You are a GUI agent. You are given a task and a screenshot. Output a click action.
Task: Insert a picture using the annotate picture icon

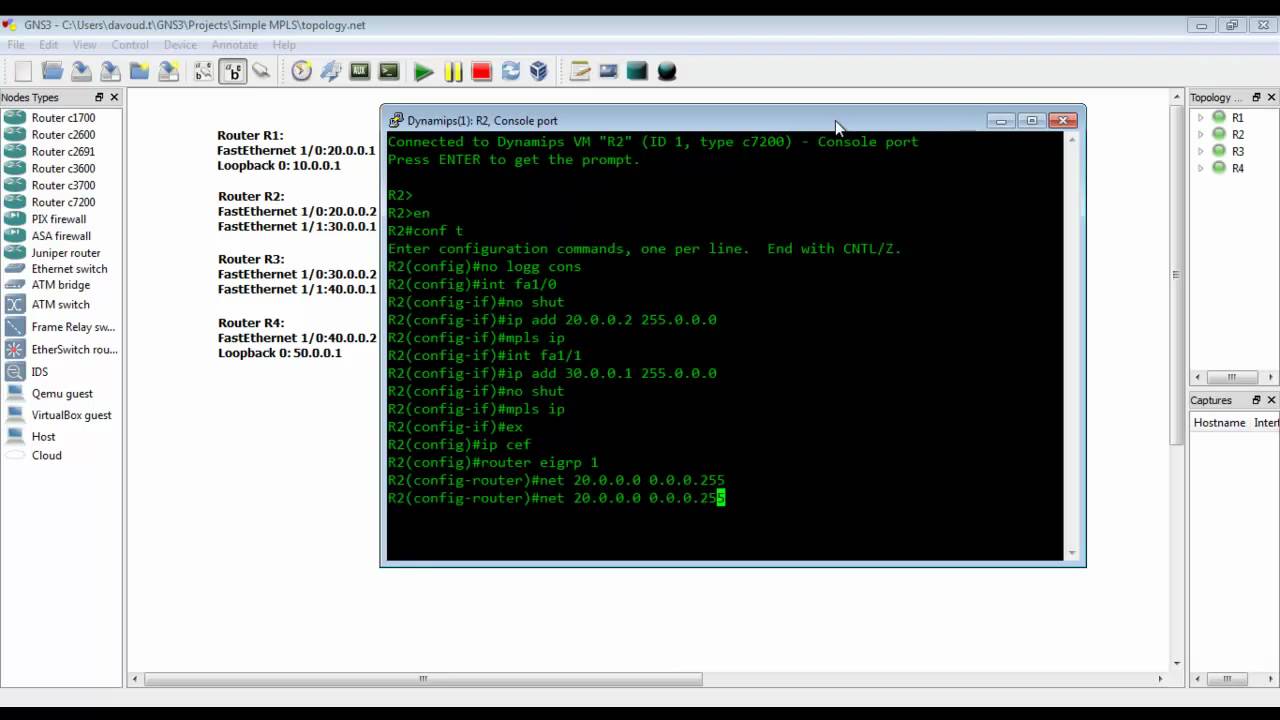click(607, 71)
